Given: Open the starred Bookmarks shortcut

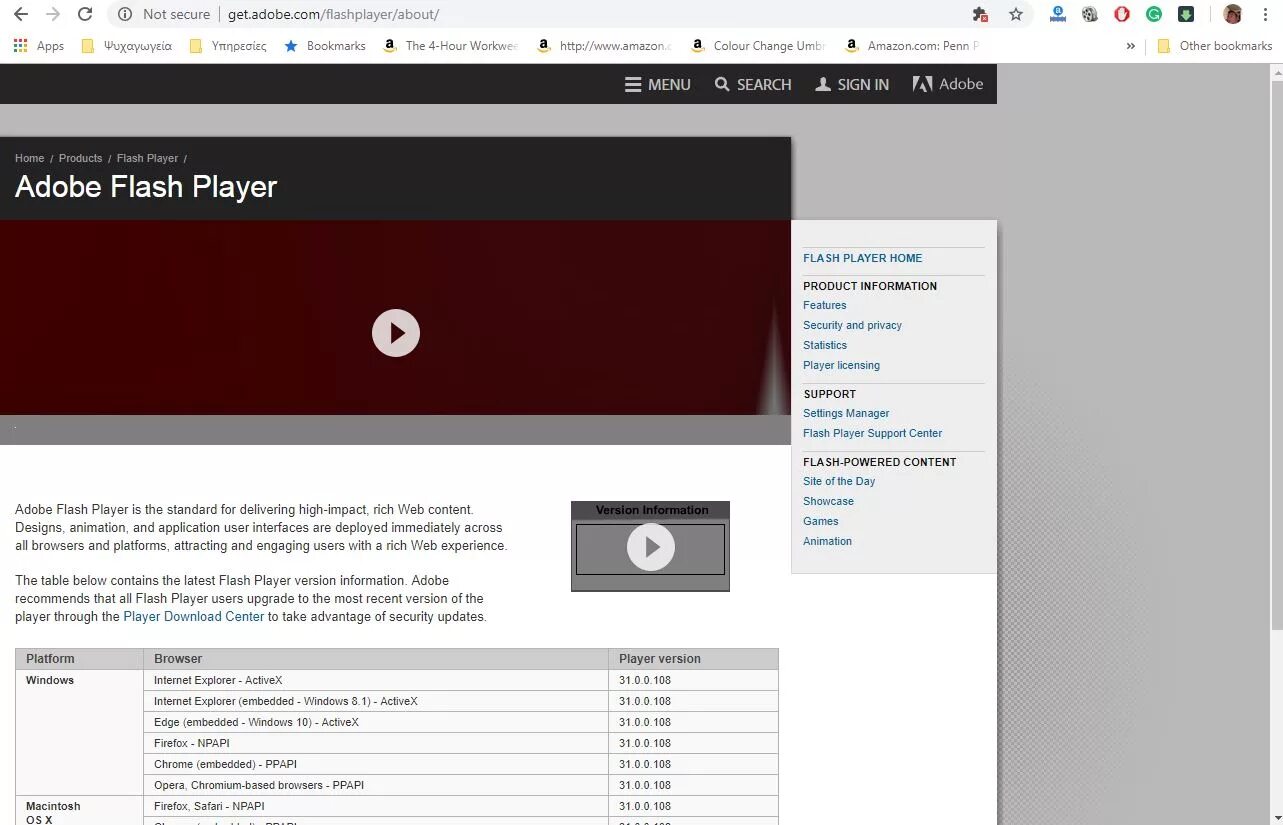Looking at the screenshot, I should (325, 46).
